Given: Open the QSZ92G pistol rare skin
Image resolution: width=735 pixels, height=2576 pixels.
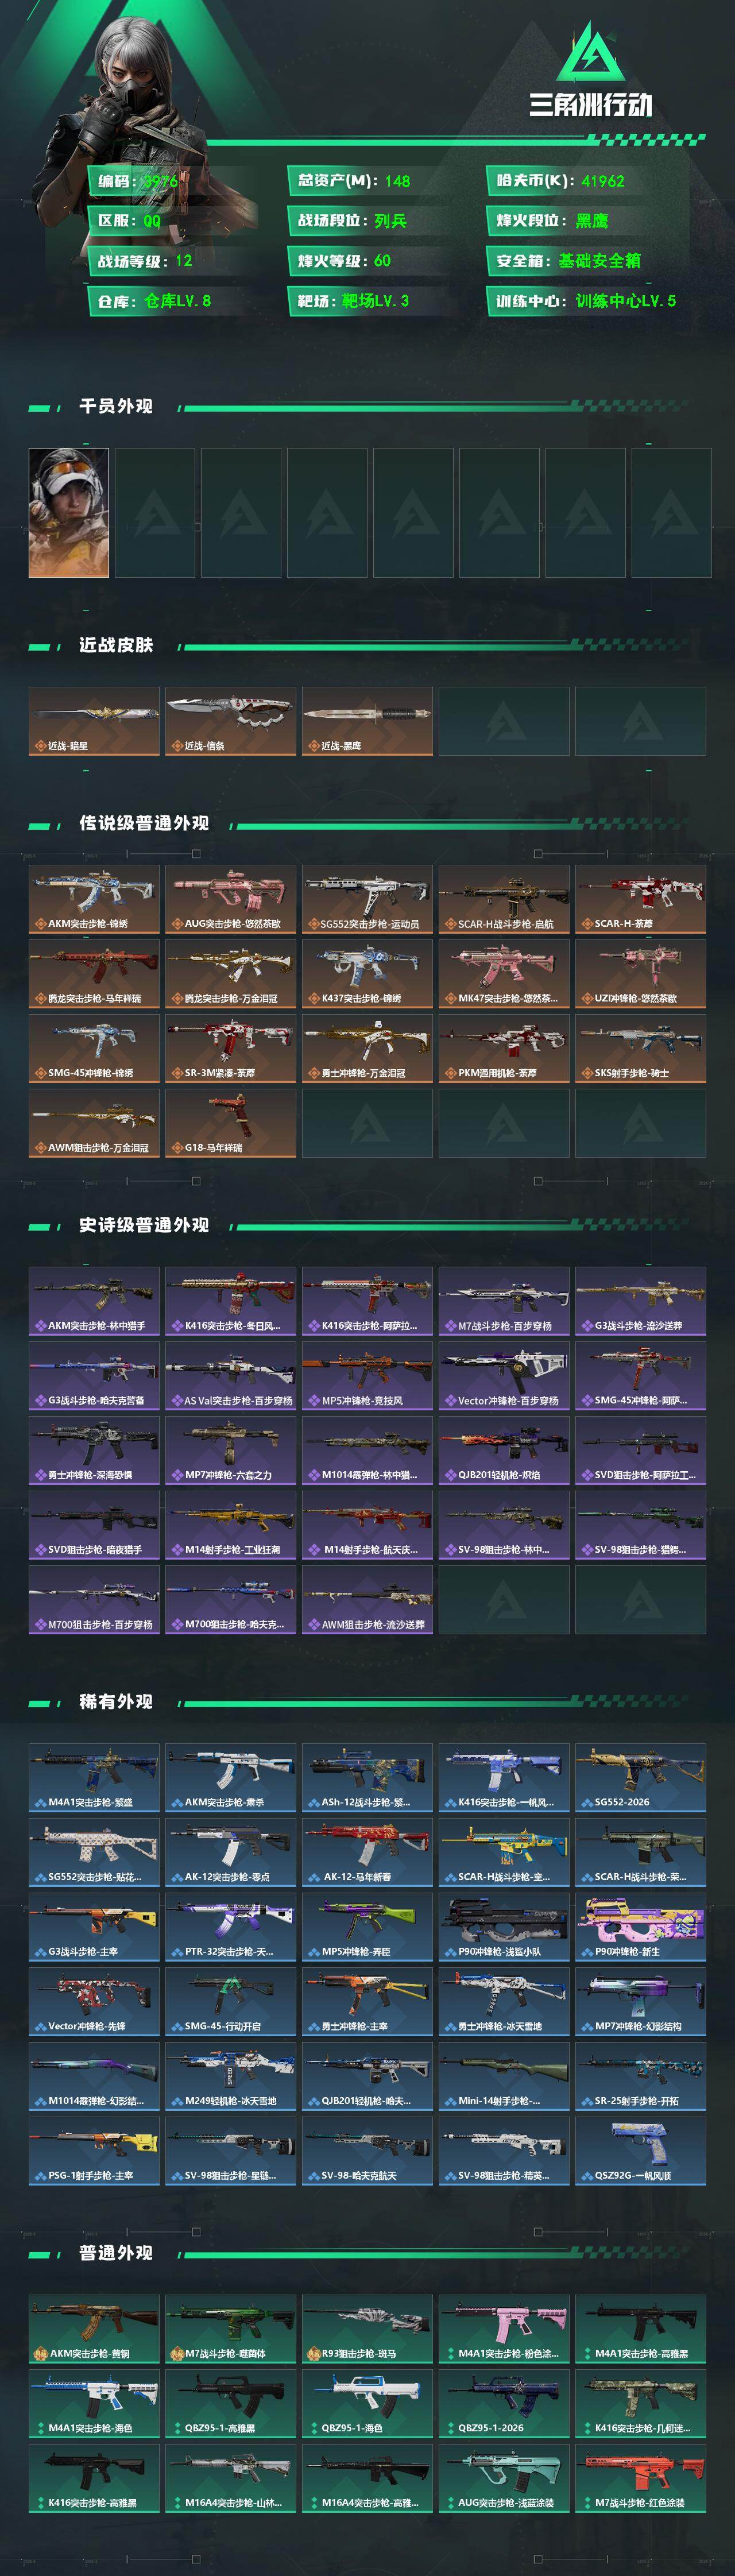Looking at the screenshot, I should click(x=641, y=2151).
